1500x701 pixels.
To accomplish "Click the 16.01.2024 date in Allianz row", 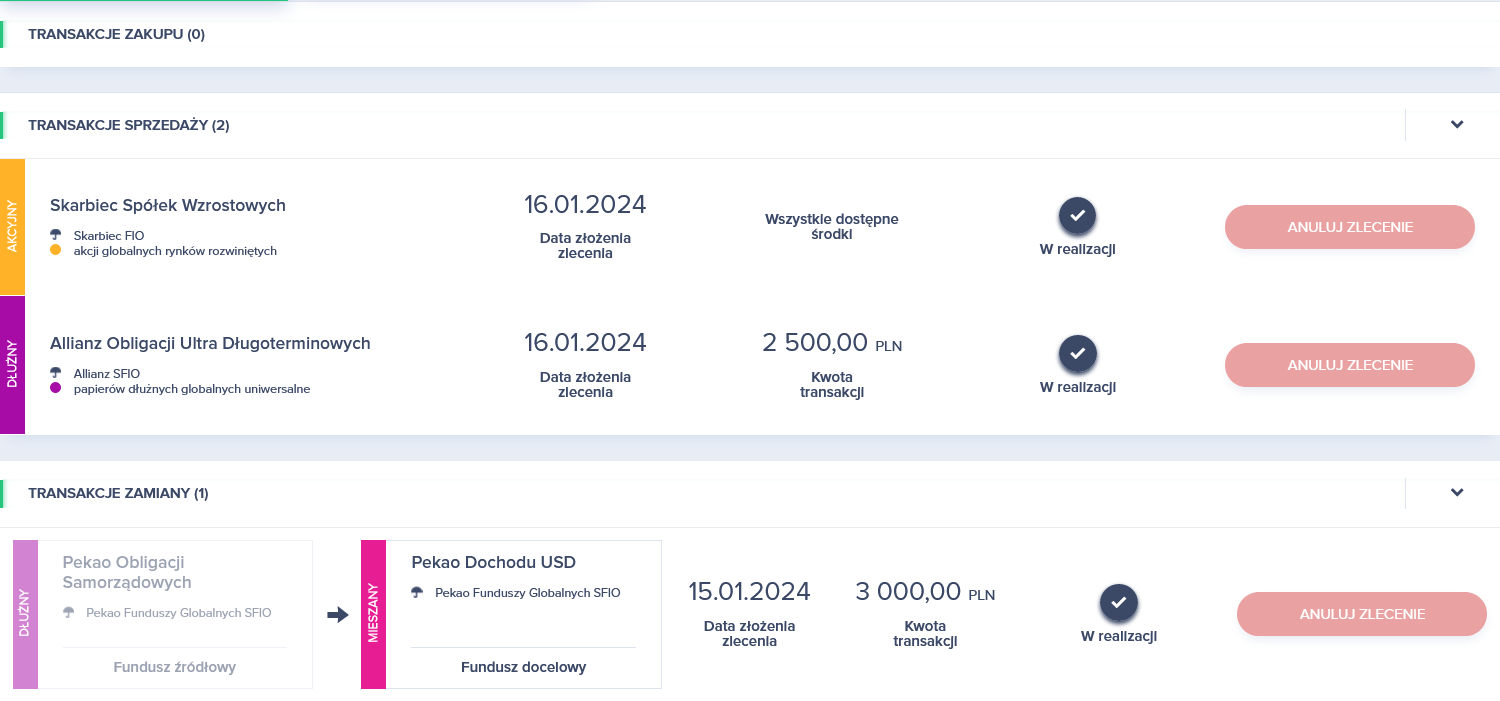I will tap(585, 343).
